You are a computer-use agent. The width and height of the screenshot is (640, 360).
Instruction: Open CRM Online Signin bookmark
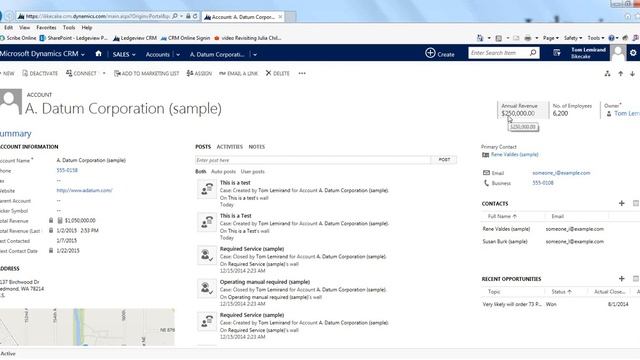pos(186,38)
